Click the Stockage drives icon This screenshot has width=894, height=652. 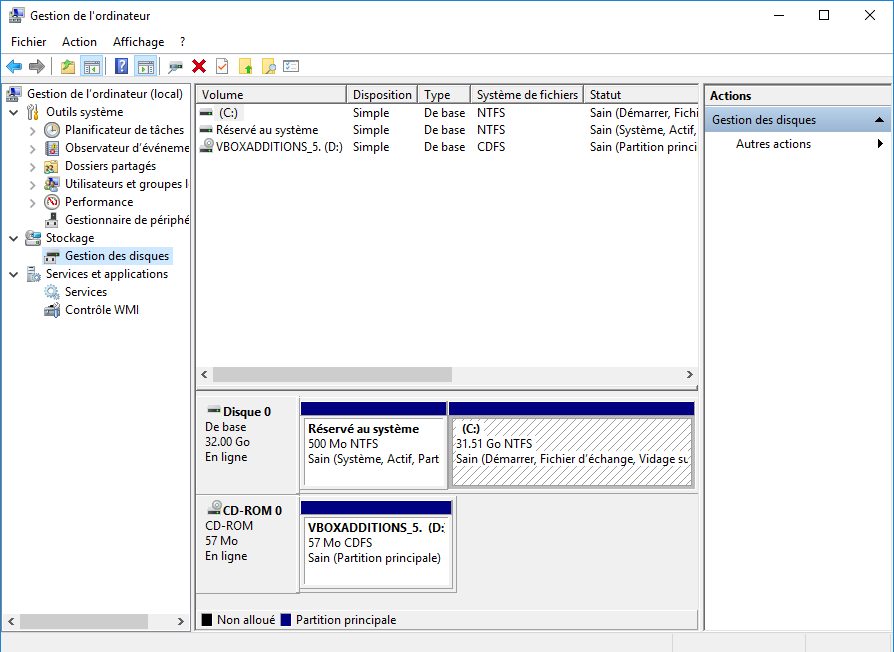coord(33,238)
